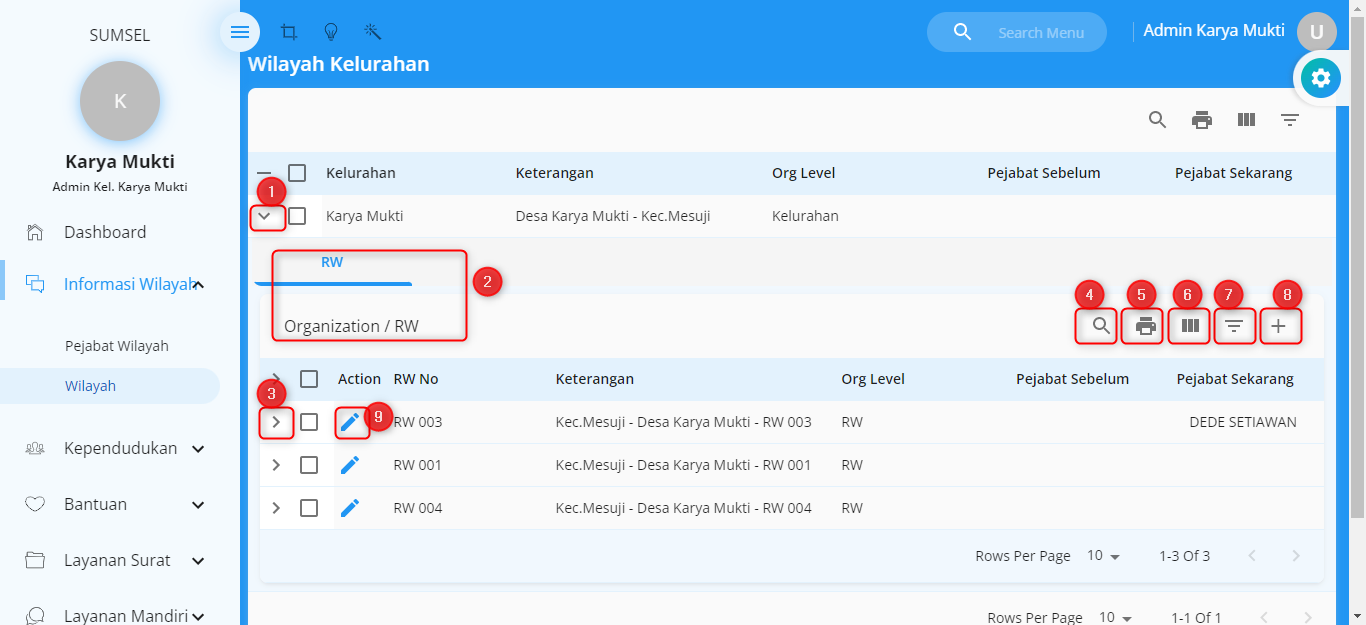The width and height of the screenshot is (1366, 625).
Task: Open RW table Rows Per Page dropdown
Action: point(1104,556)
